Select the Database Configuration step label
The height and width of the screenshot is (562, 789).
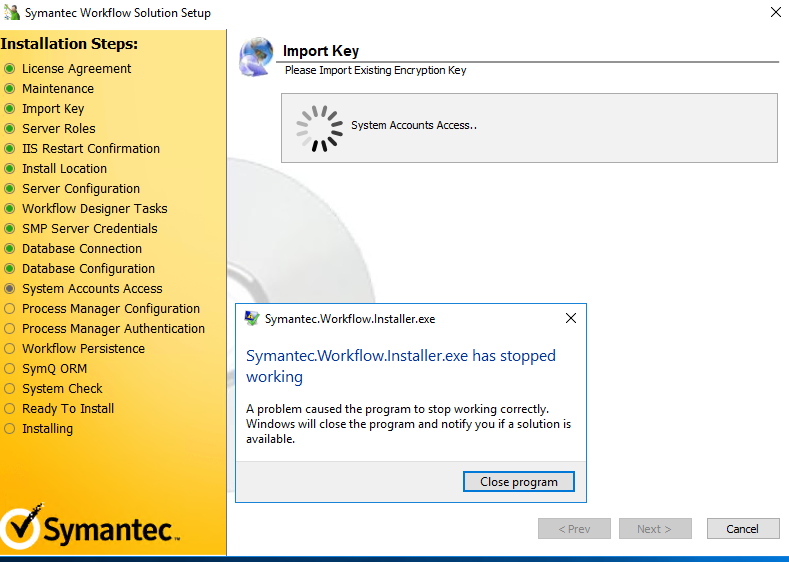pos(89,269)
